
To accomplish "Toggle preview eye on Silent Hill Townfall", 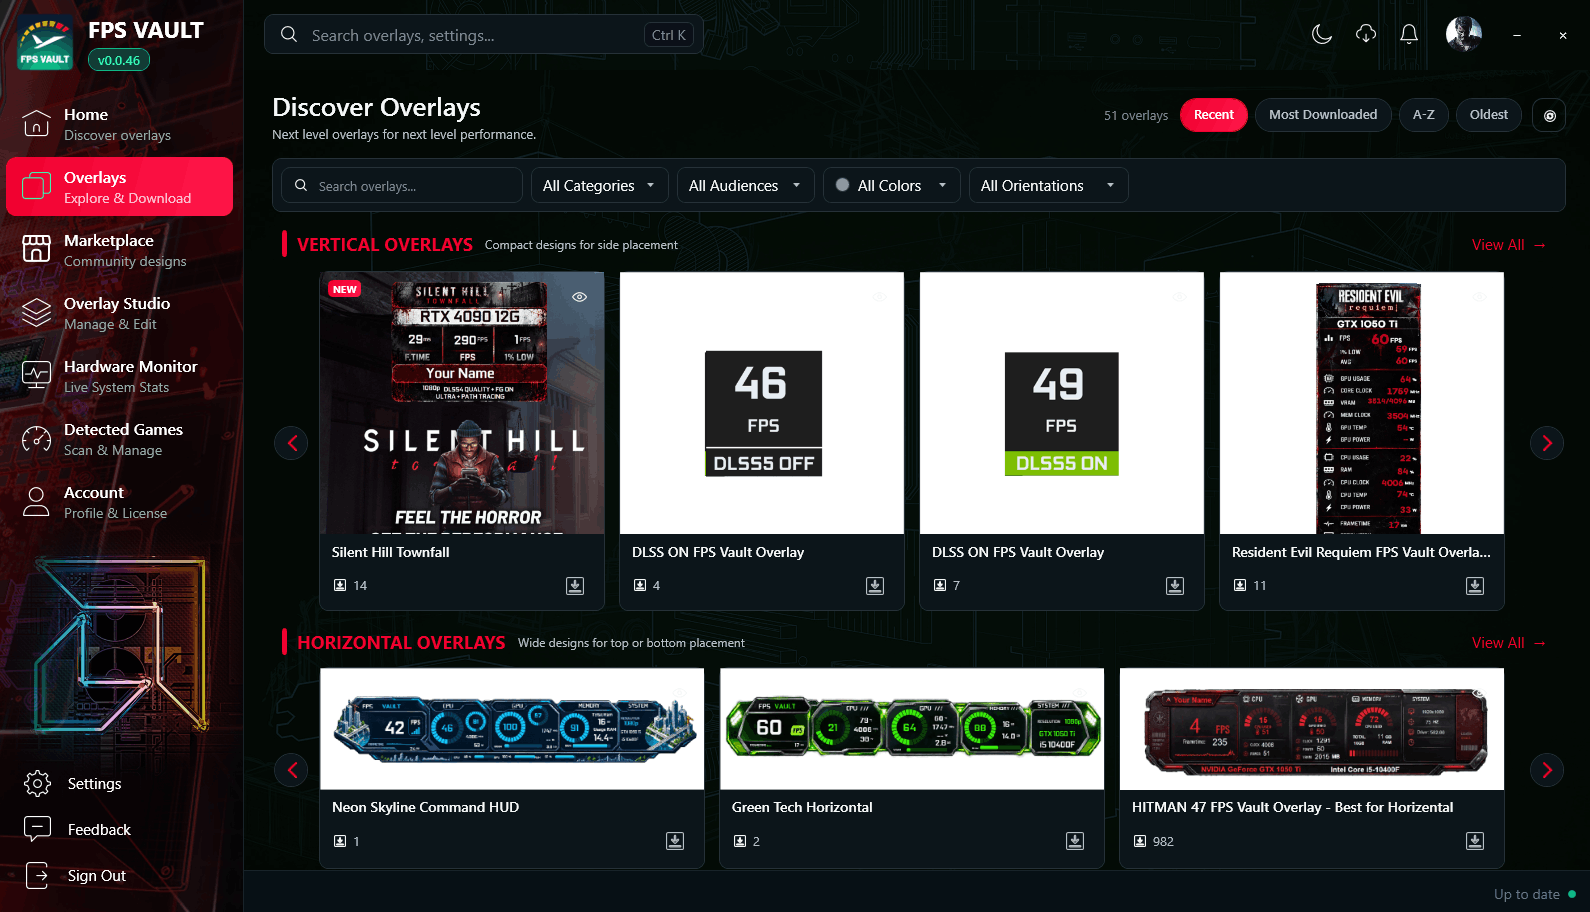I will pyautogui.click(x=579, y=297).
